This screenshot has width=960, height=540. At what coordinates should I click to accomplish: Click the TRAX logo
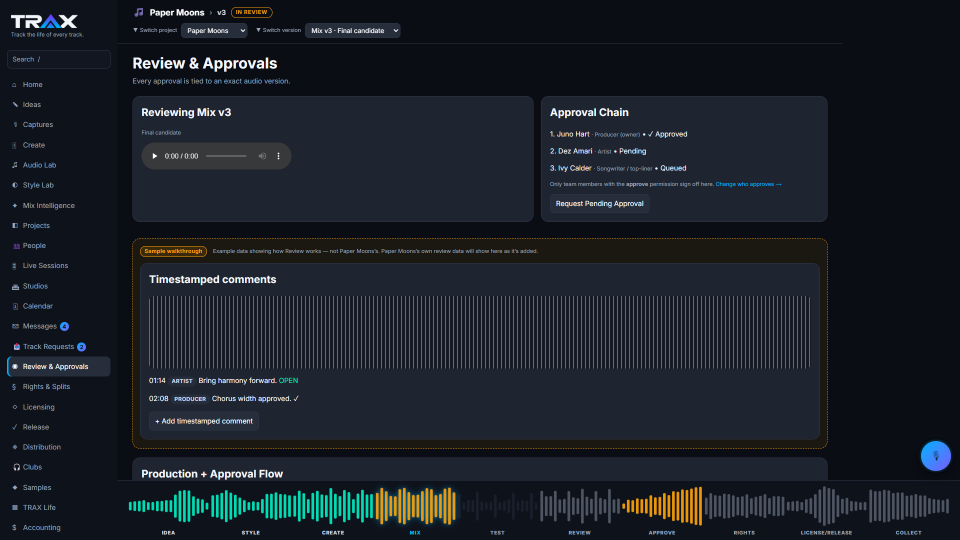(x=44, y=21)
